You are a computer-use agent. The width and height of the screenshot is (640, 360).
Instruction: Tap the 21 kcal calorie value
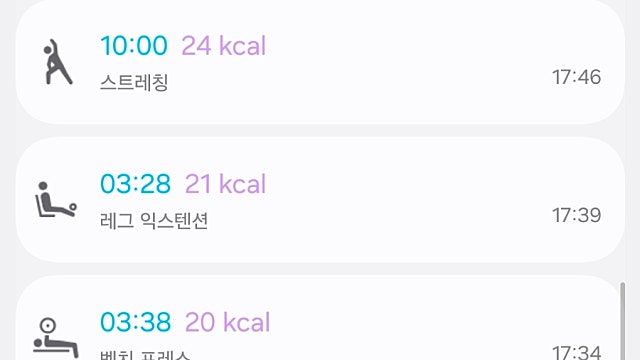(225, 184)
